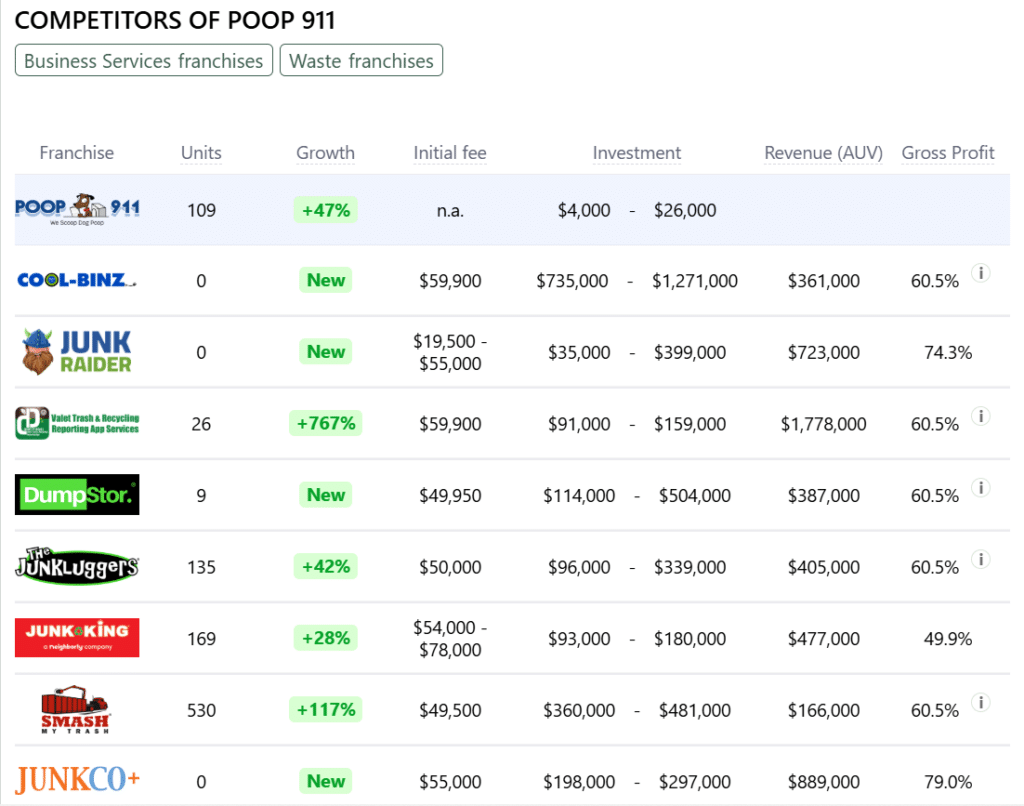The height and width of the screenshot is (806, 1024).
Task: Open Waste franchises tag
Action: coord(361,60)
